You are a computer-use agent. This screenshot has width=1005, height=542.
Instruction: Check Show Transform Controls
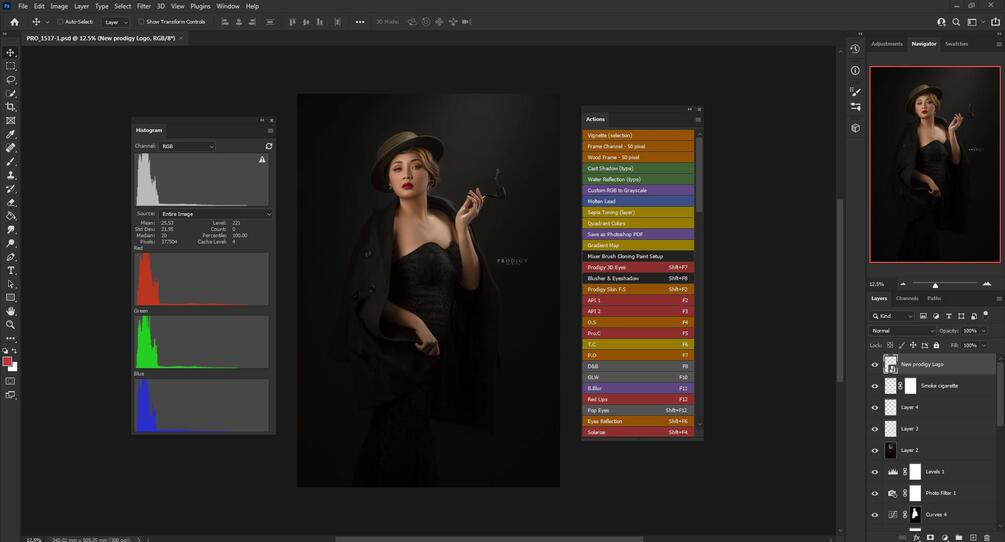(141, 21)
